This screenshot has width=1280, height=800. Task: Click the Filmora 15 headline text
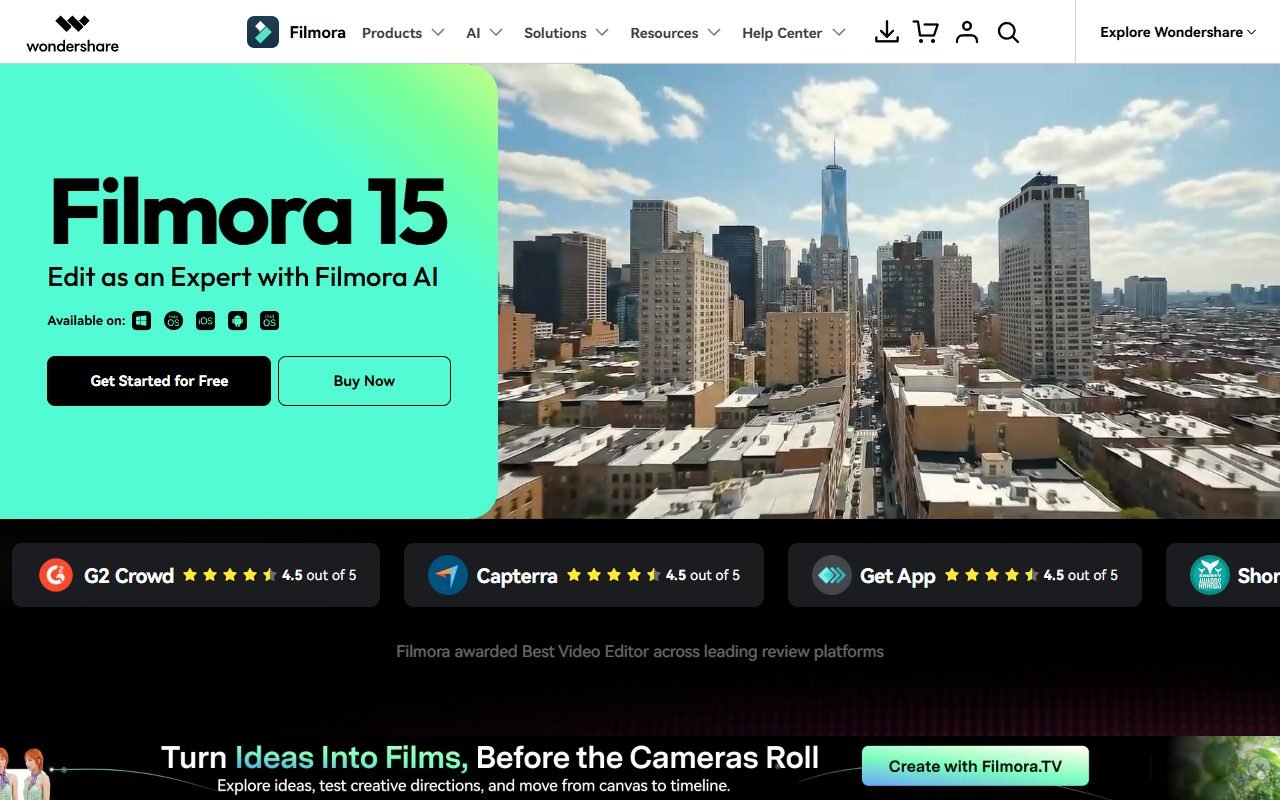(248, 212)
